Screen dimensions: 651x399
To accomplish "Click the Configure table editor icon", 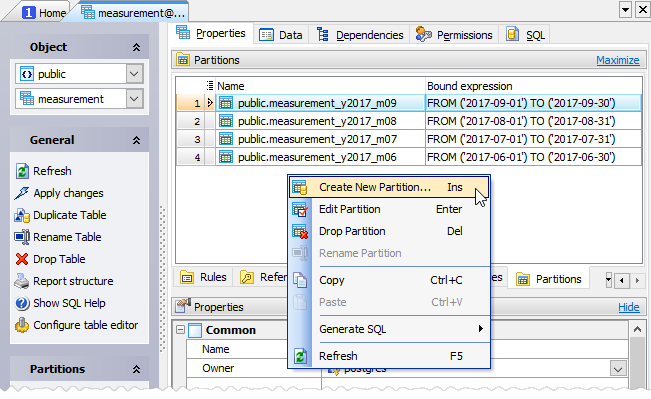I will [22, 325].
